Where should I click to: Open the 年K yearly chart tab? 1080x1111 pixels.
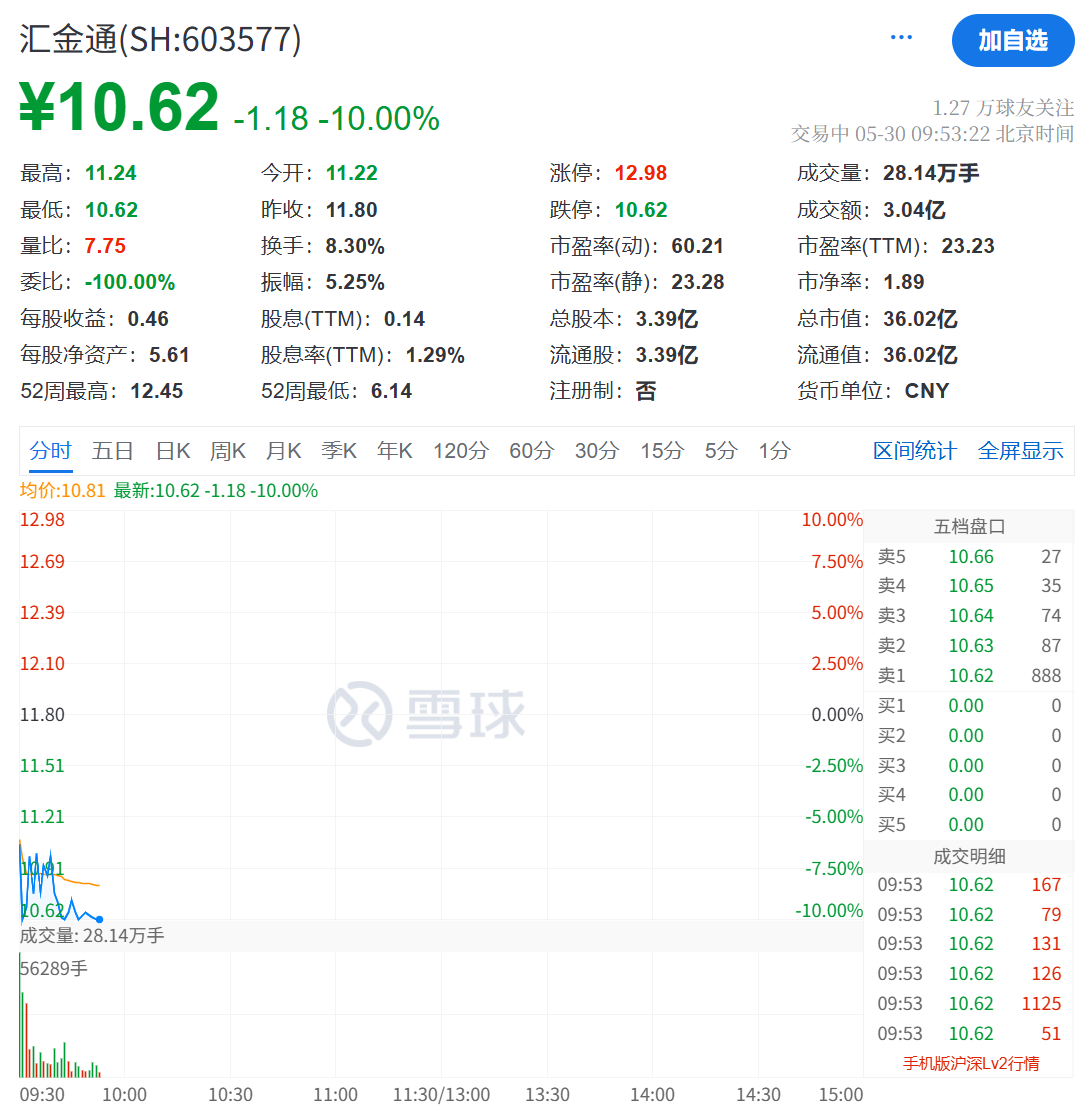tap(394, 450)
